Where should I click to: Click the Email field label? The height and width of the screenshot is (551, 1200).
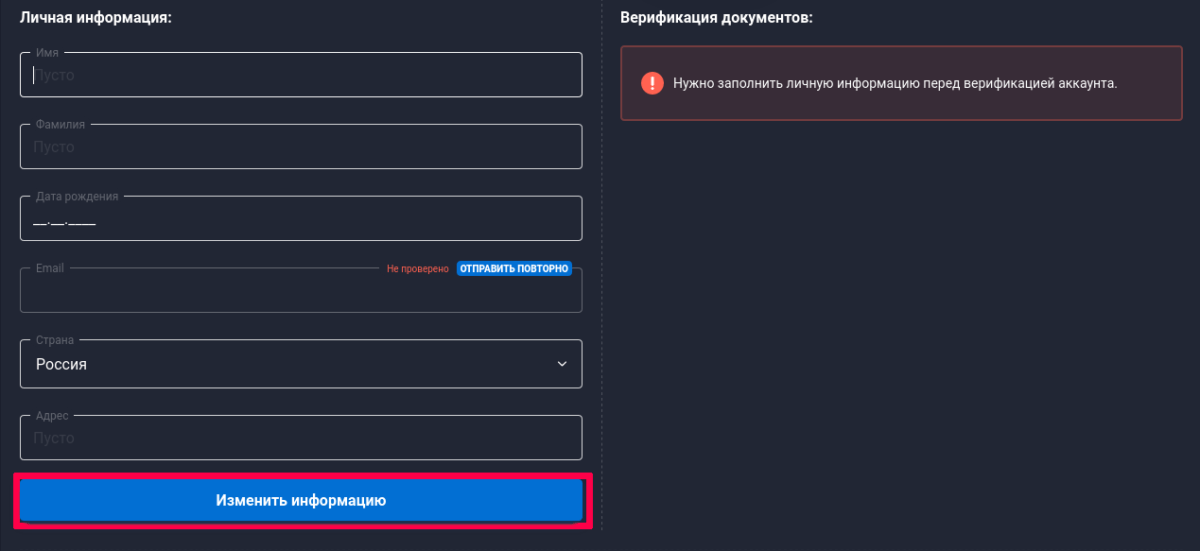pos(50,269)
